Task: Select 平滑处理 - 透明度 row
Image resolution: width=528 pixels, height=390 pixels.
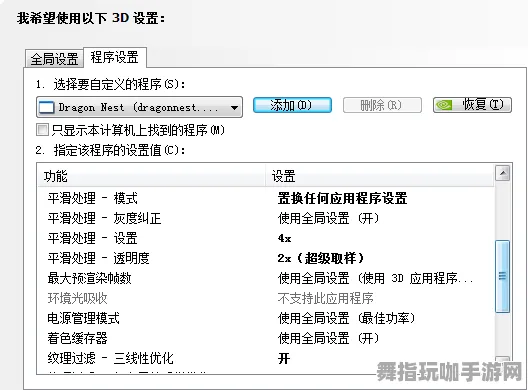Action: 266,258
